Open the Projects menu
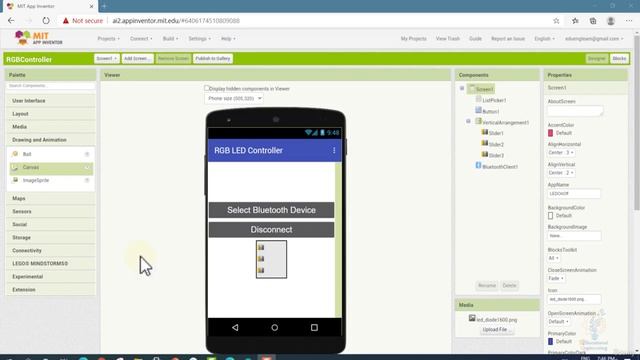The image size is (640, 360). [x=108, y=38]
